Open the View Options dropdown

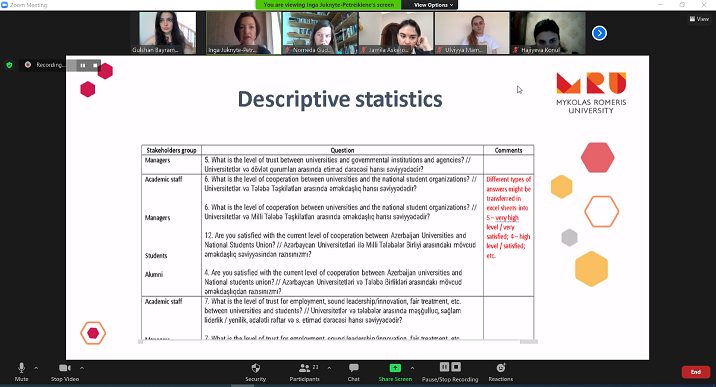click(433, 5)
